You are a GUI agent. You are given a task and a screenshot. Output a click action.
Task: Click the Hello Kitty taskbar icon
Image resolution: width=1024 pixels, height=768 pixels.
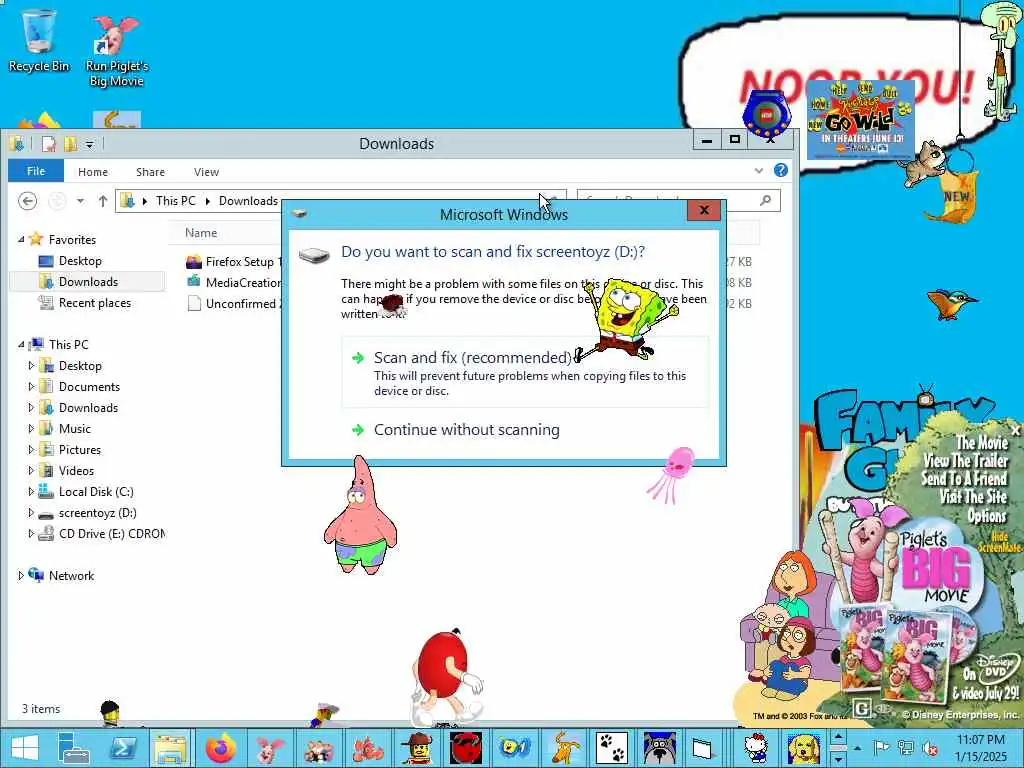[756, 748]
